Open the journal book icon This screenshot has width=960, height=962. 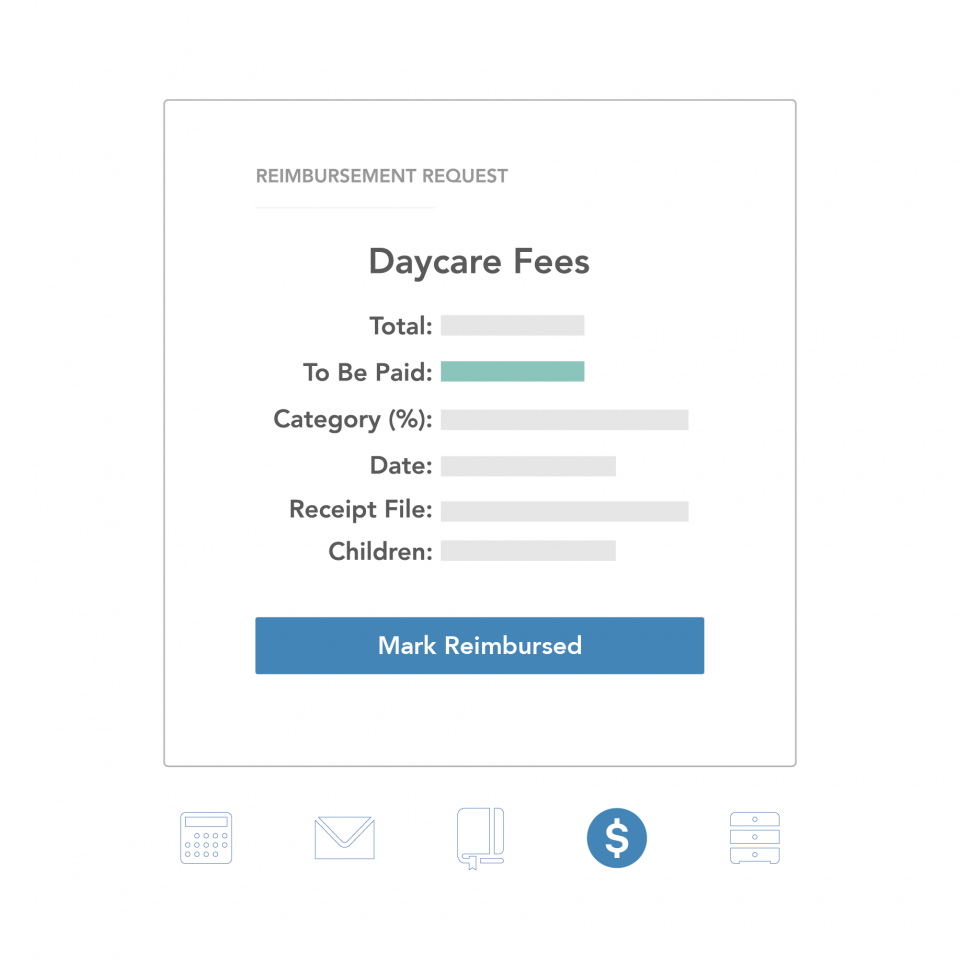[480, 838]
